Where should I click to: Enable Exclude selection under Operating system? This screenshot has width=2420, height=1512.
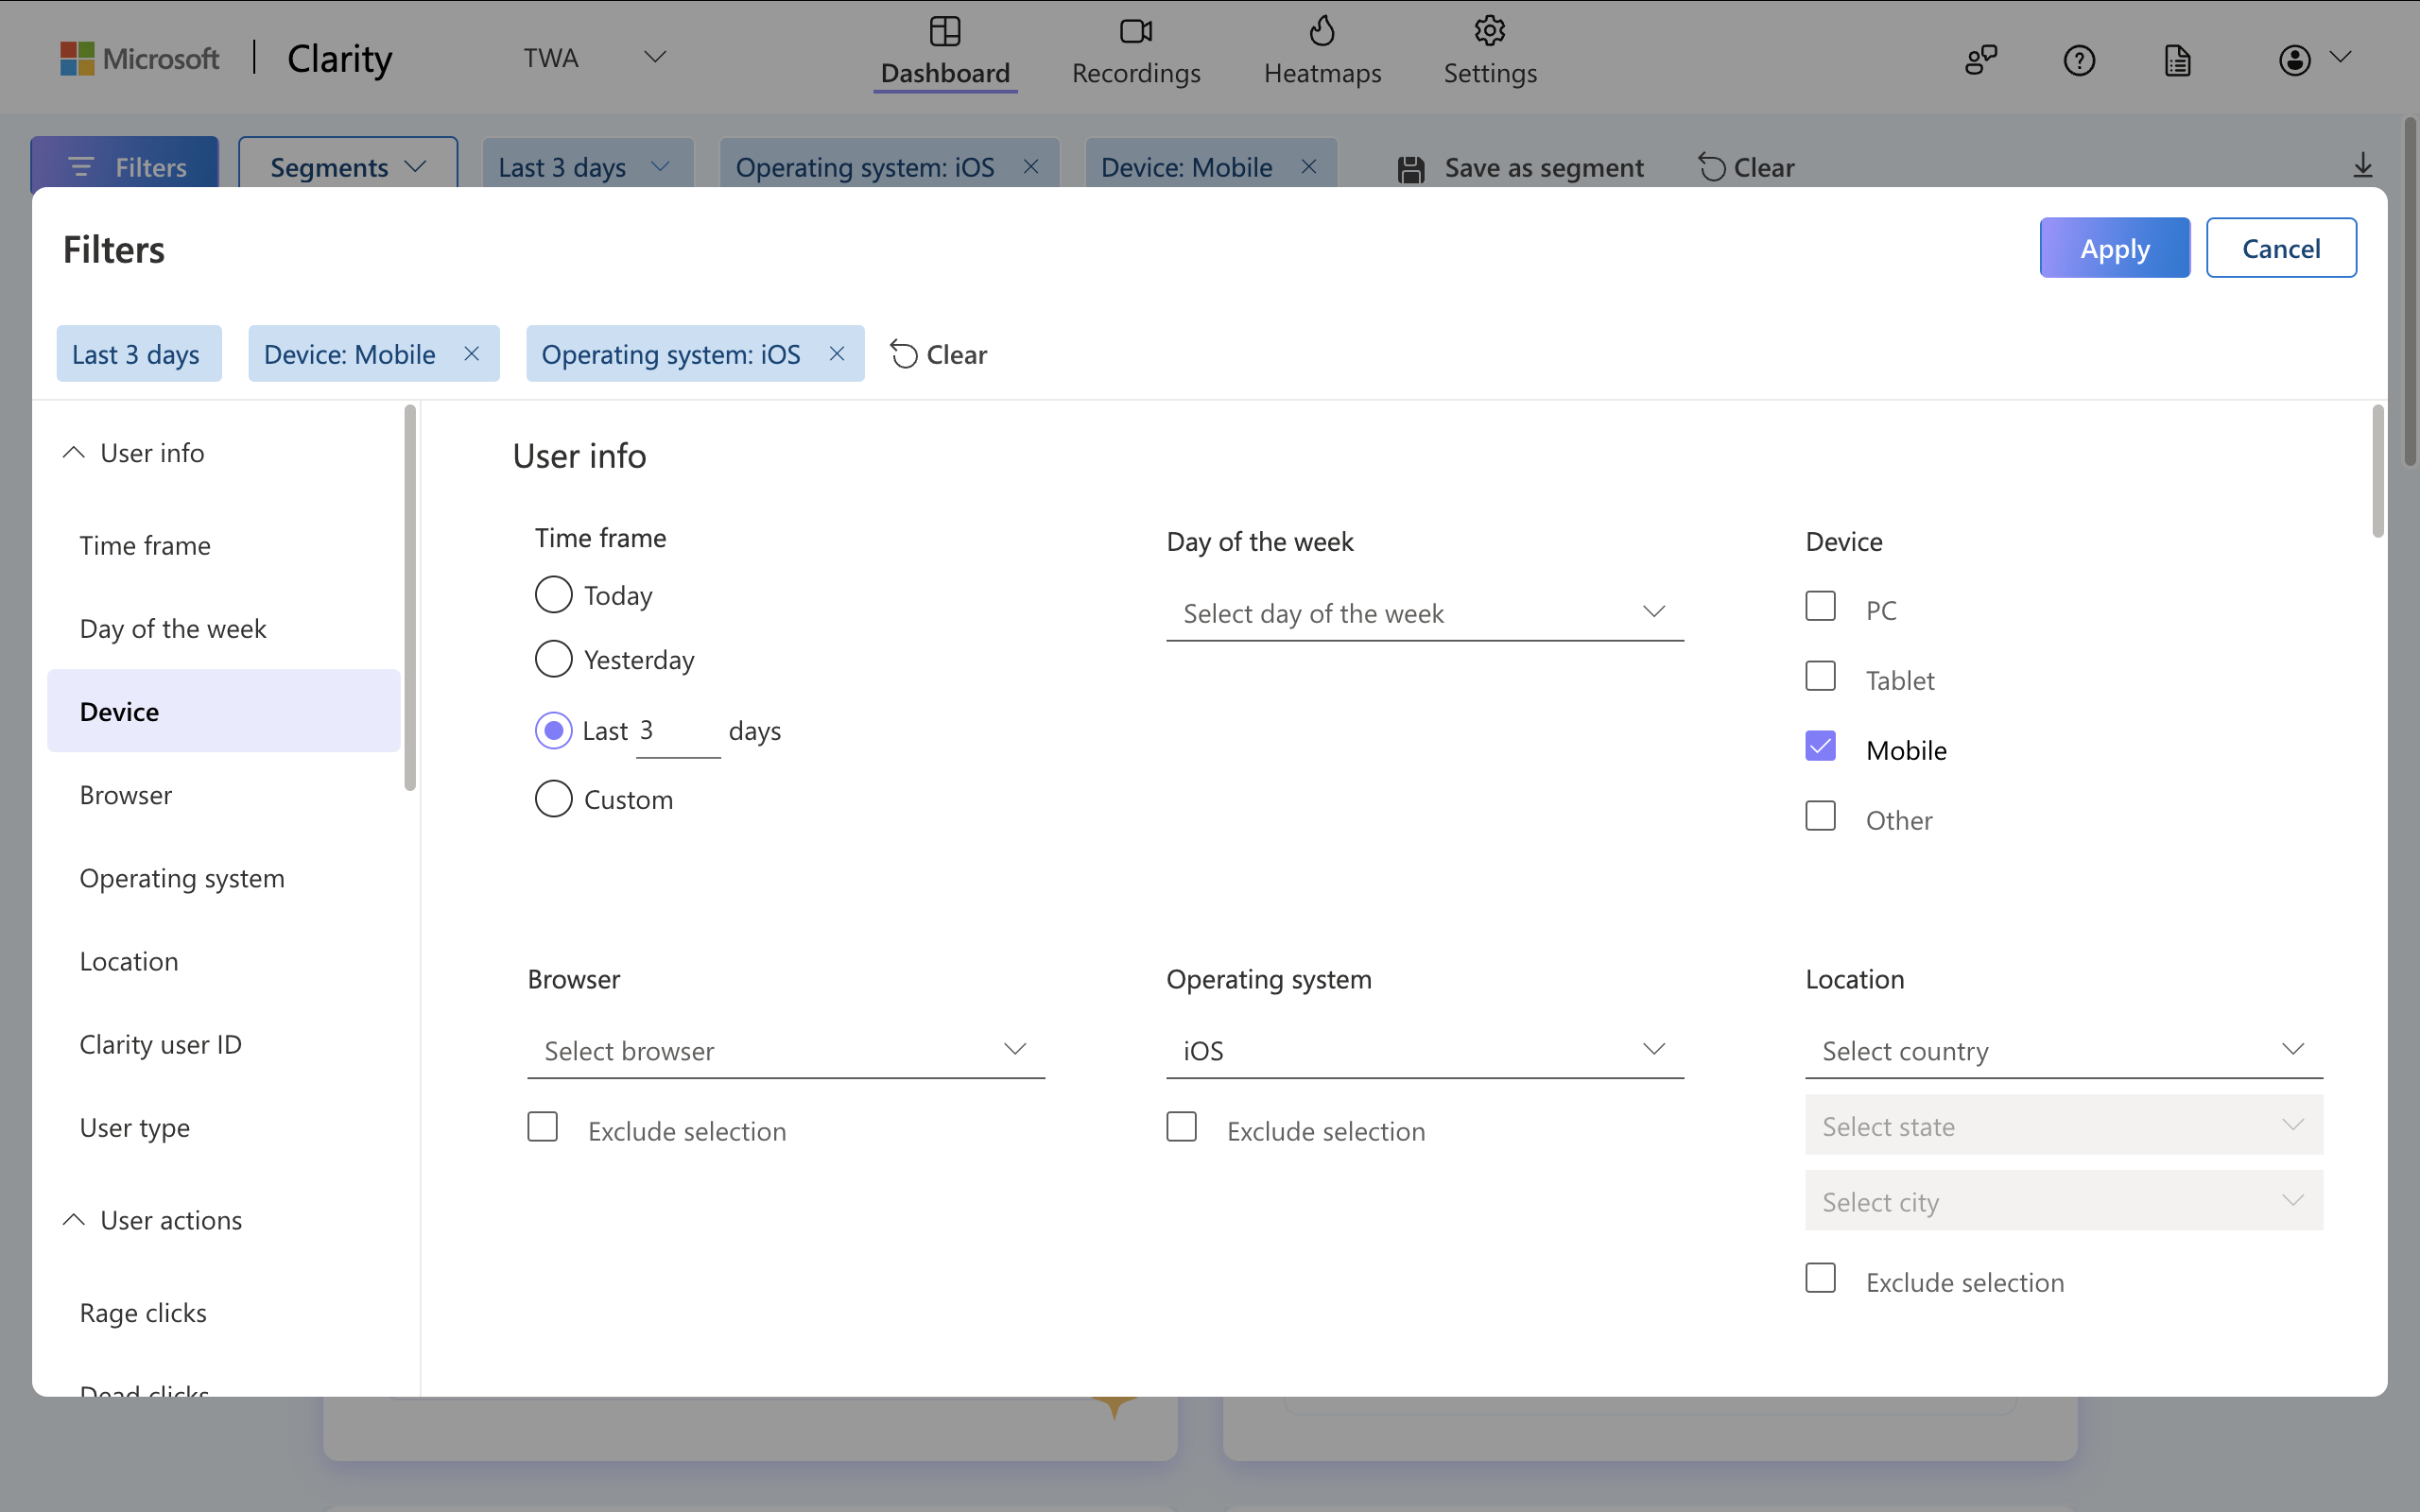[x=1181, y=1127]
